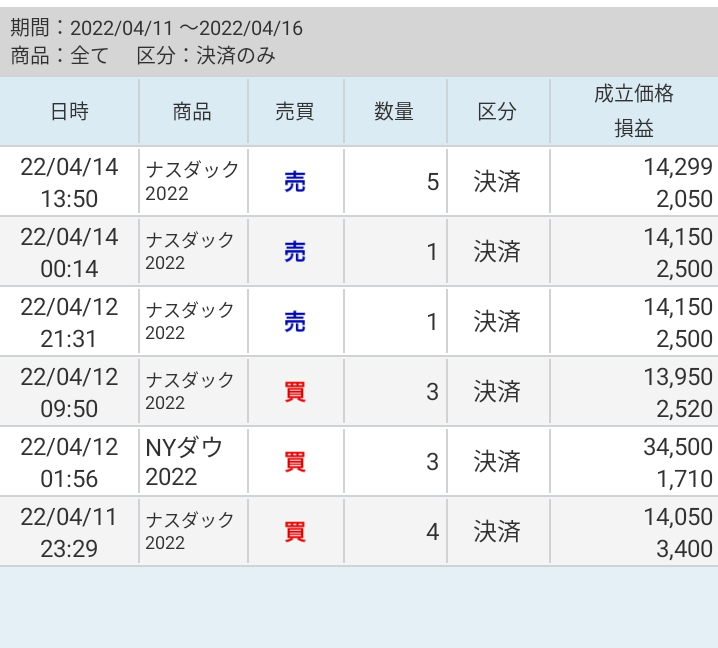Click the 期間 date range text
This screenshot has height=648, width=718.
point(156,28)
